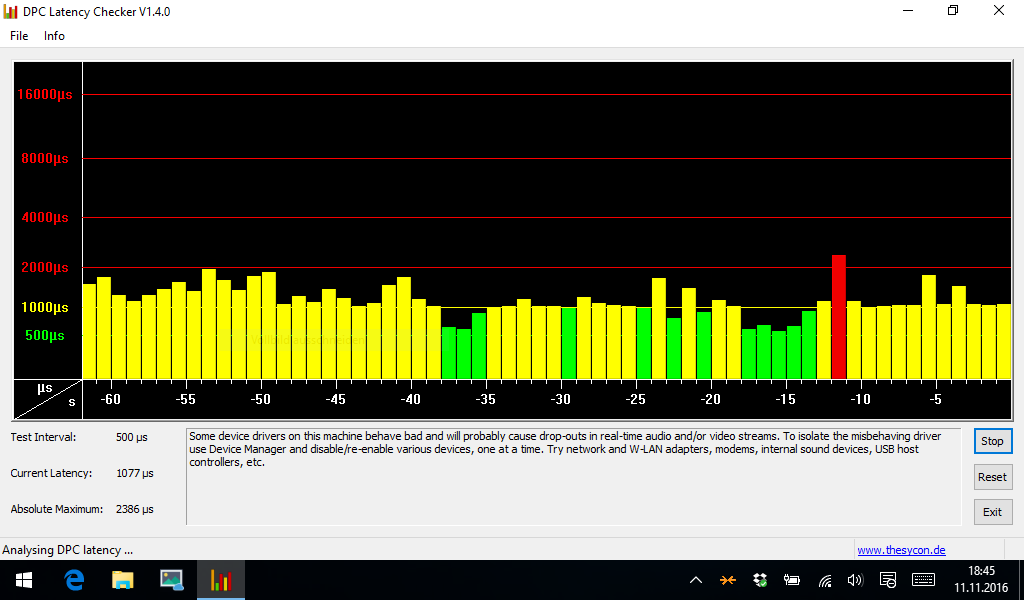Click the 2000µs axis label

(44, 268)
